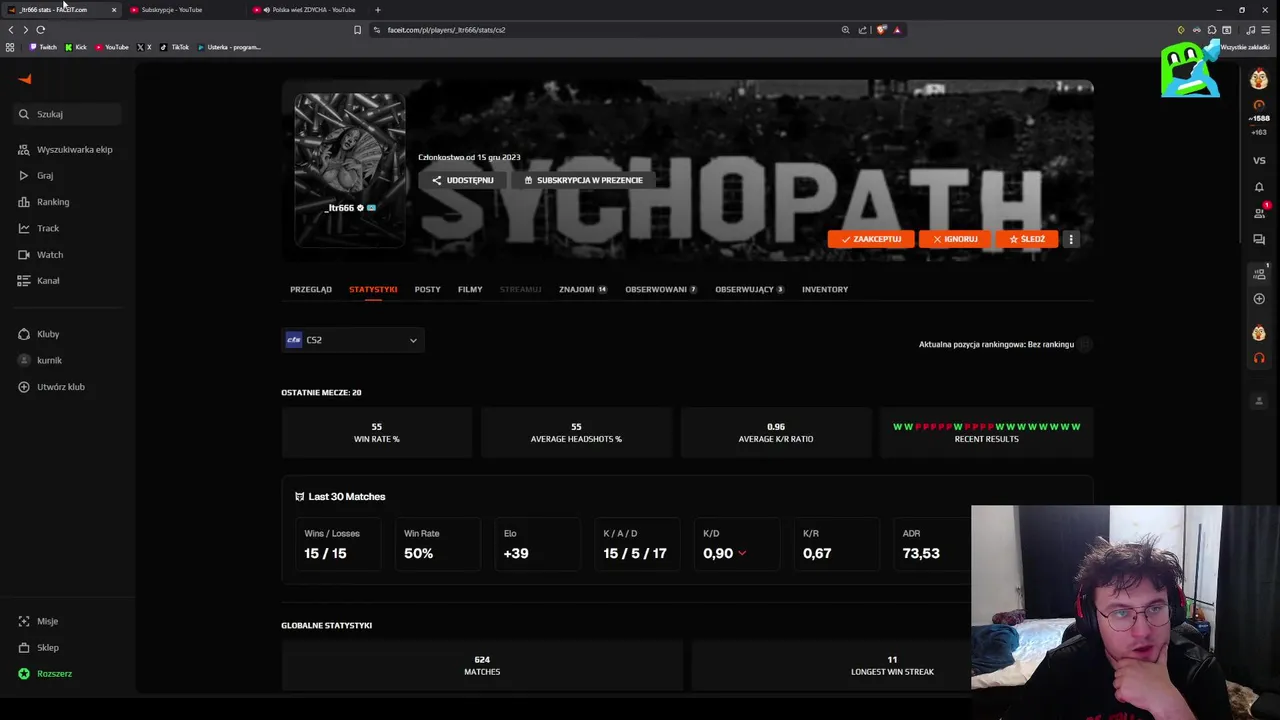Viewport: 1280px width, 720px height.
Task: Click the Szukaj search field
Action: (x=68, y=114)
